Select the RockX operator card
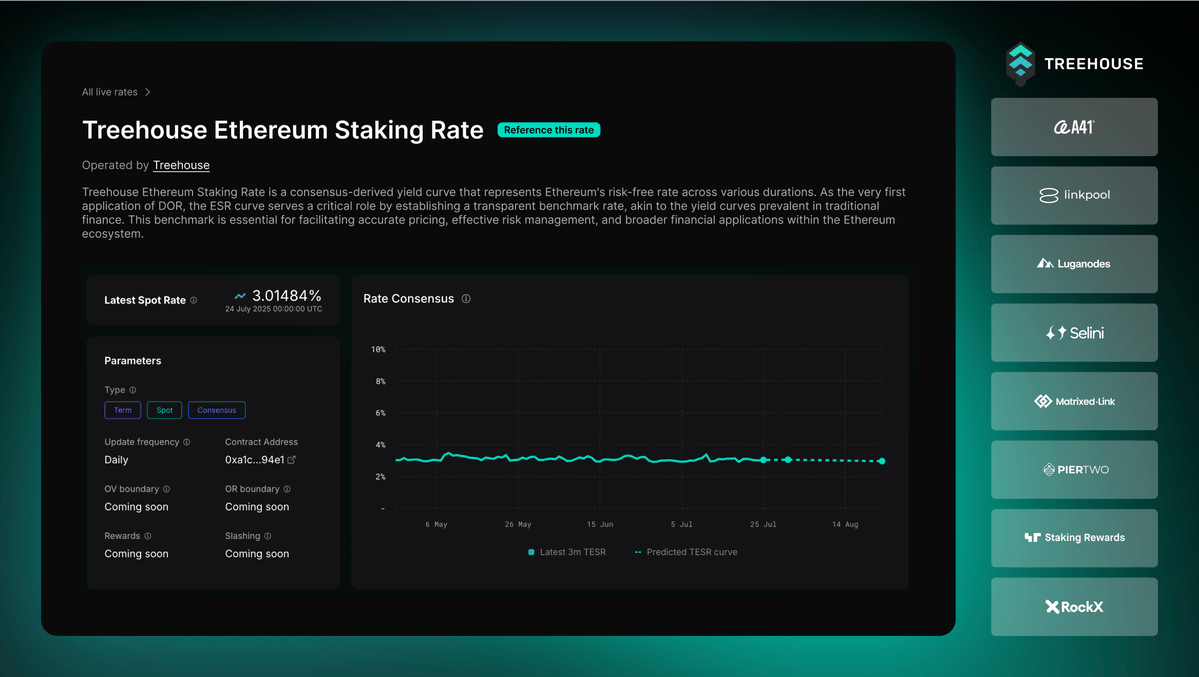 coord(1074,607)
